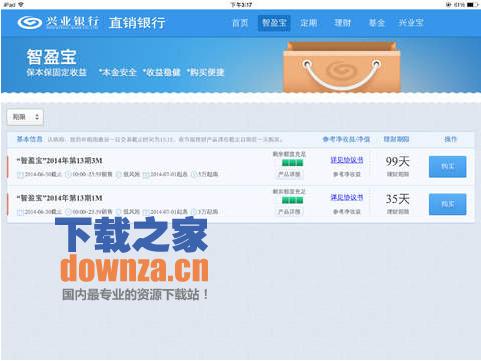481x361 pixels.
Task: Click the 99天 term value
Action: click(397, 162)
